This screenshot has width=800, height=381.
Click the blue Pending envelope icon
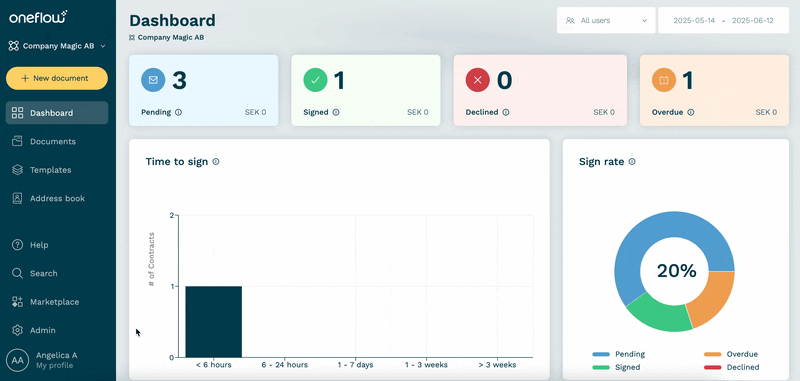pyautogui.click(x=153, y=80)
